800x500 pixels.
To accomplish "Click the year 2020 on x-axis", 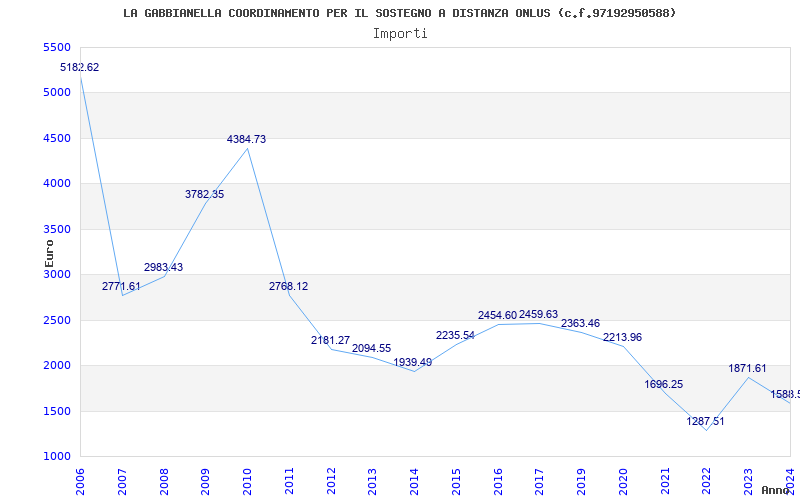I will click(623, 482).
